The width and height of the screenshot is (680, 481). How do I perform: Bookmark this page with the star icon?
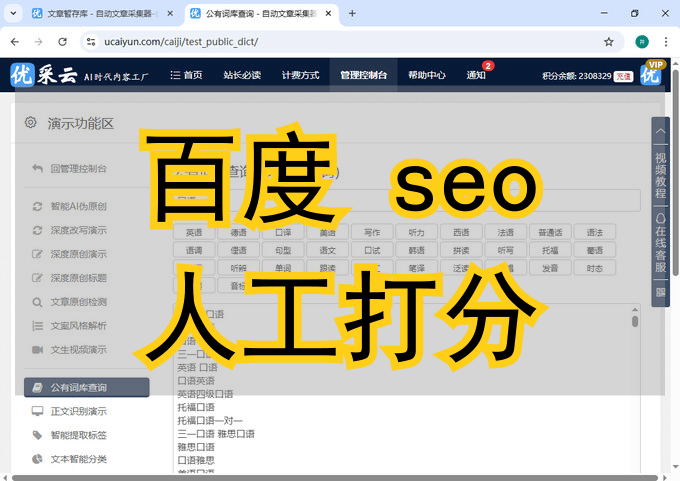[608, 42]
